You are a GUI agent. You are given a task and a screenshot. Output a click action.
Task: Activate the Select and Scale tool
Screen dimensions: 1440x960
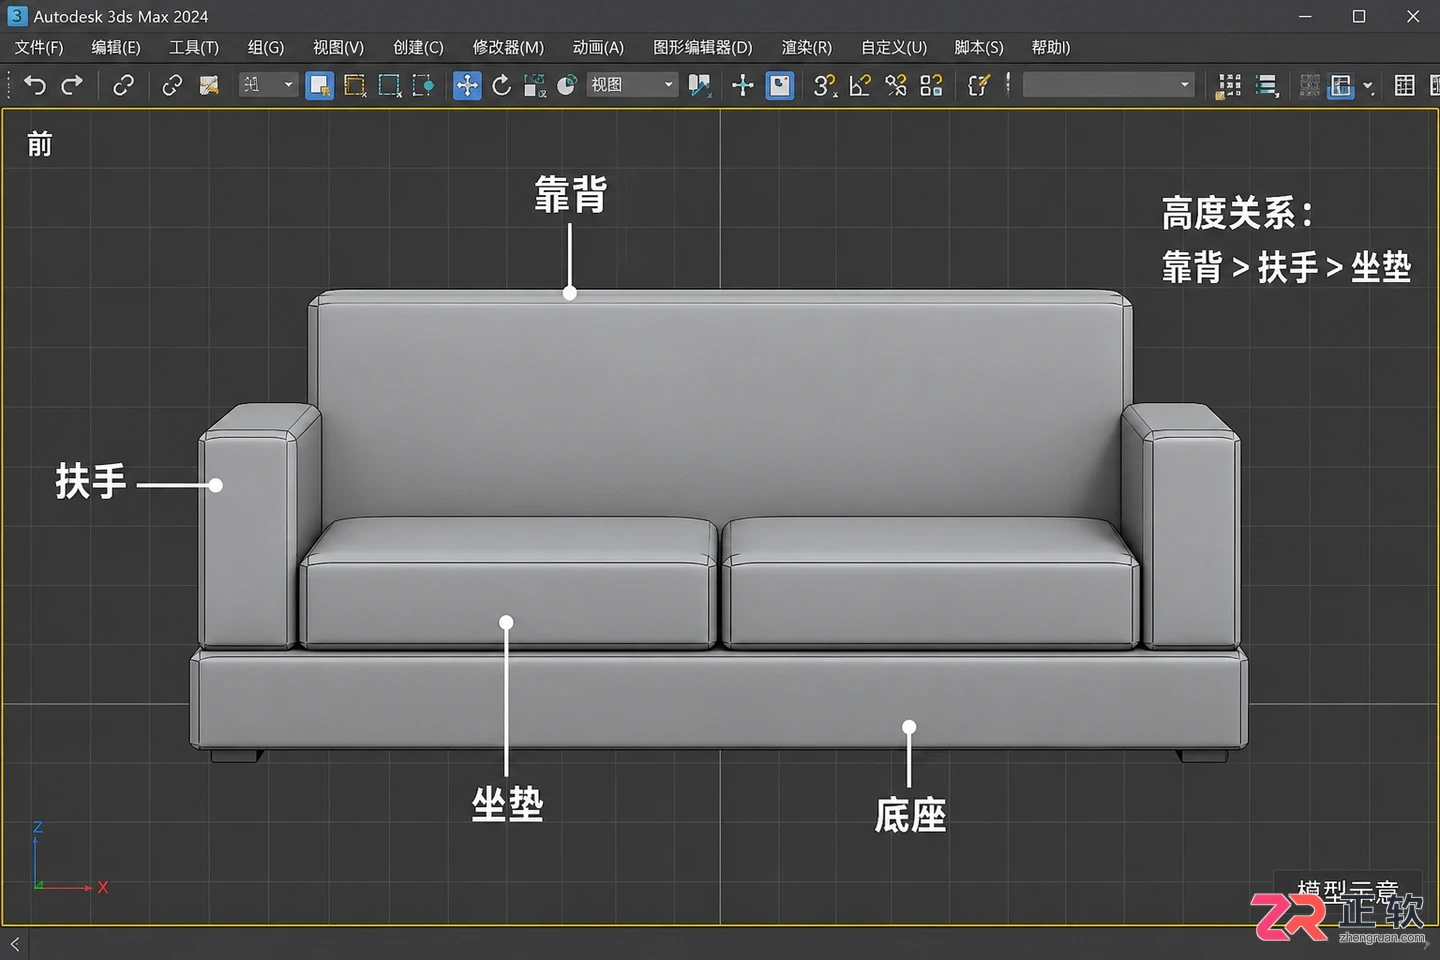click(534, 85)
